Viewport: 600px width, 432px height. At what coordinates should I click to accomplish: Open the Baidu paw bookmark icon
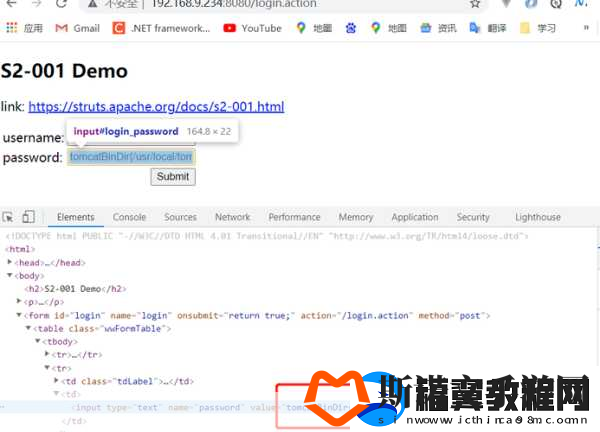[x=351, y=28]
